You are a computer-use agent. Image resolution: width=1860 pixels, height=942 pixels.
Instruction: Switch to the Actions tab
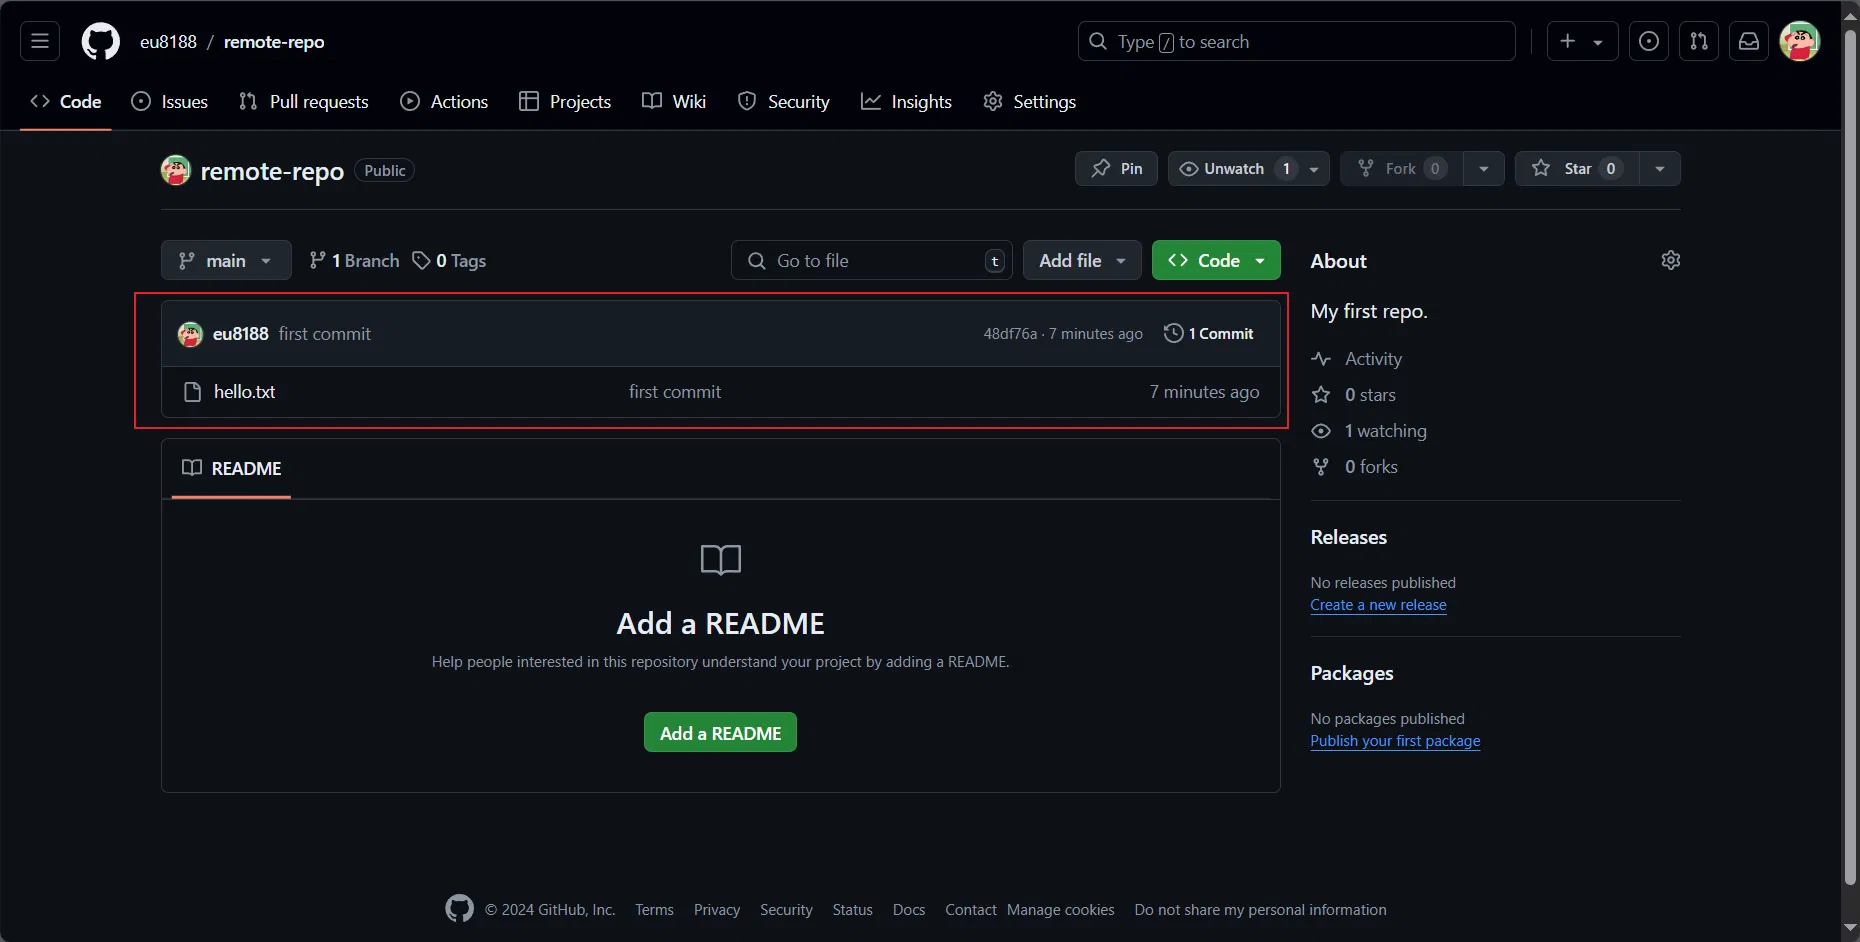coord(444,102)
